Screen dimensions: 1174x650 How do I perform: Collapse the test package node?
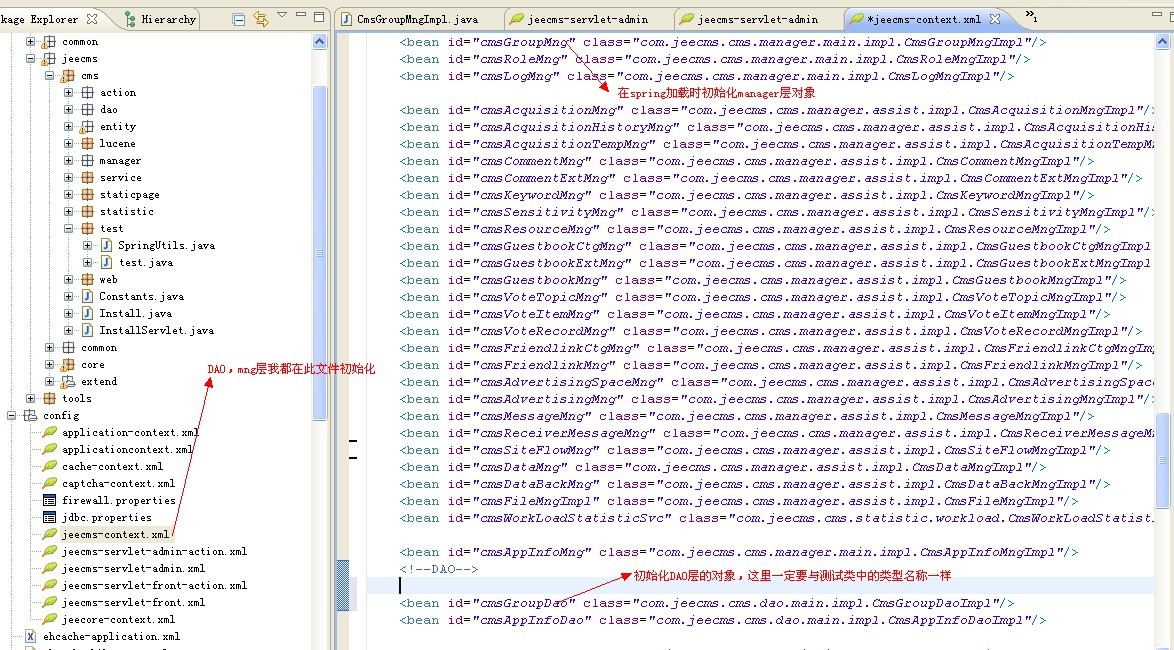pyautogui.click(x=68, y=228)
